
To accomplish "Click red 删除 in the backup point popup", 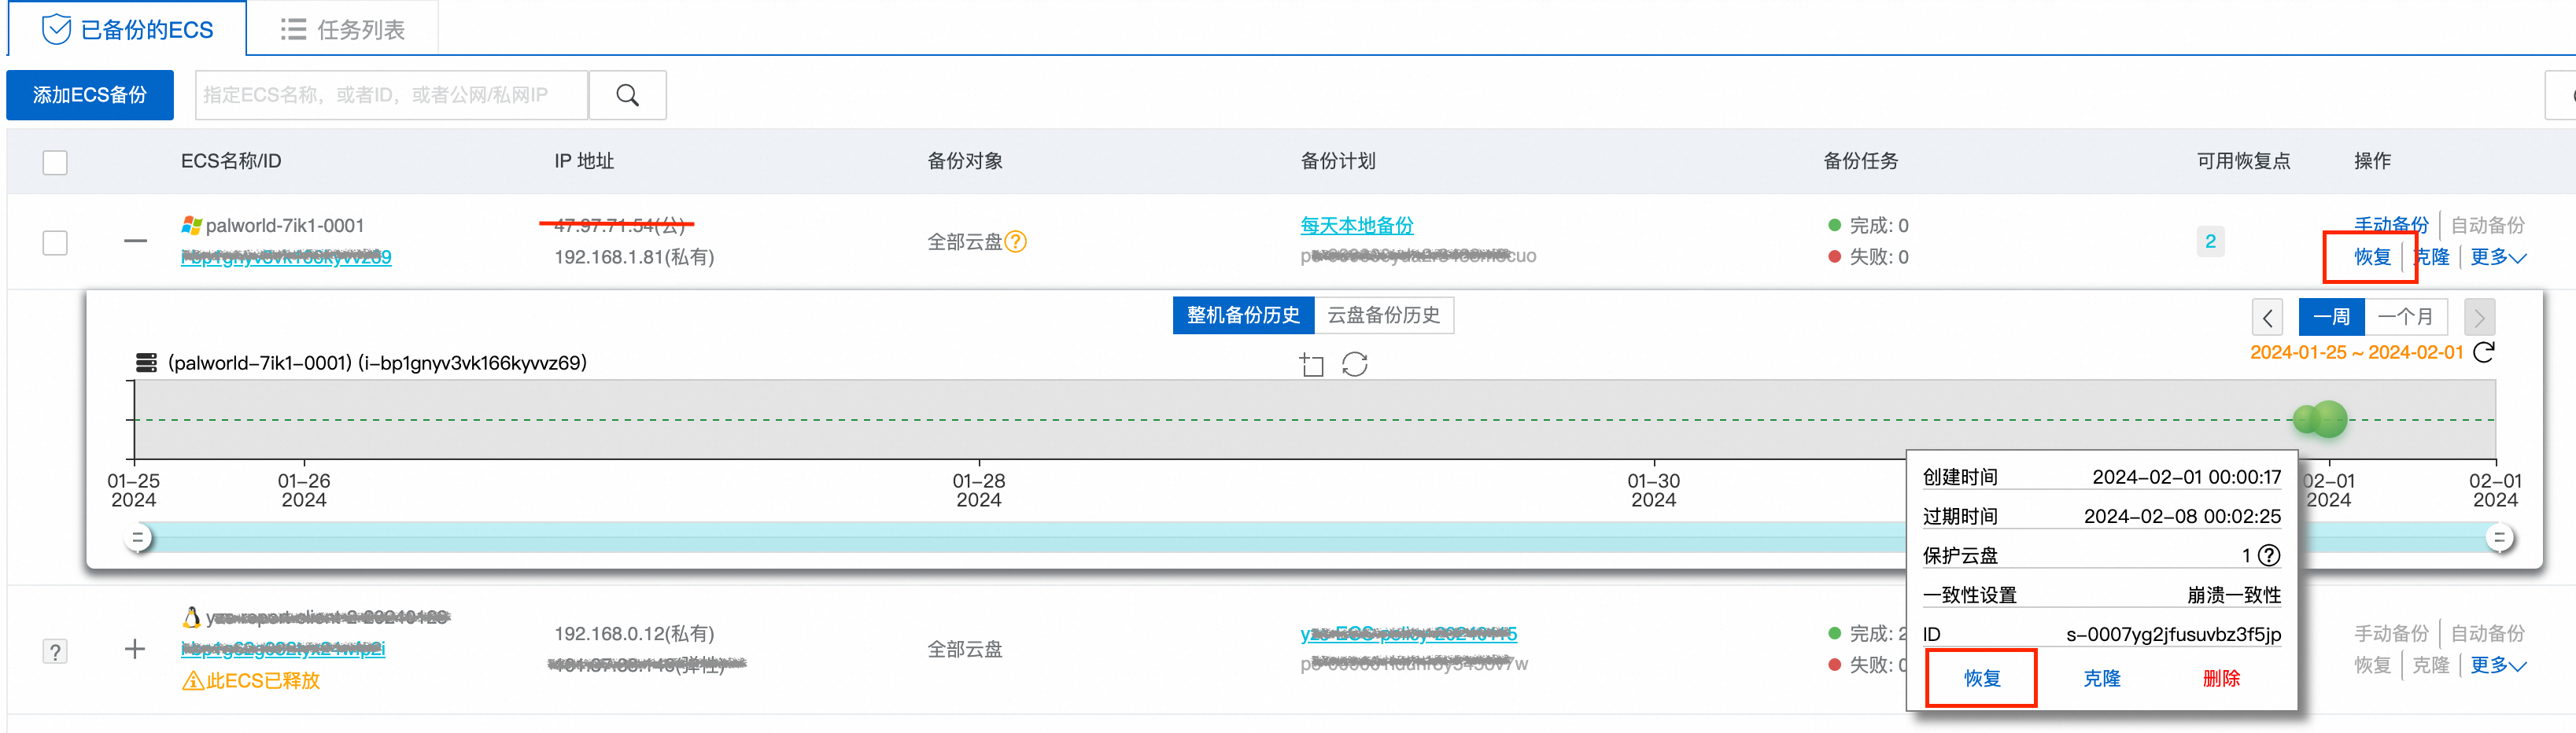I will [x=2221, y=678].
